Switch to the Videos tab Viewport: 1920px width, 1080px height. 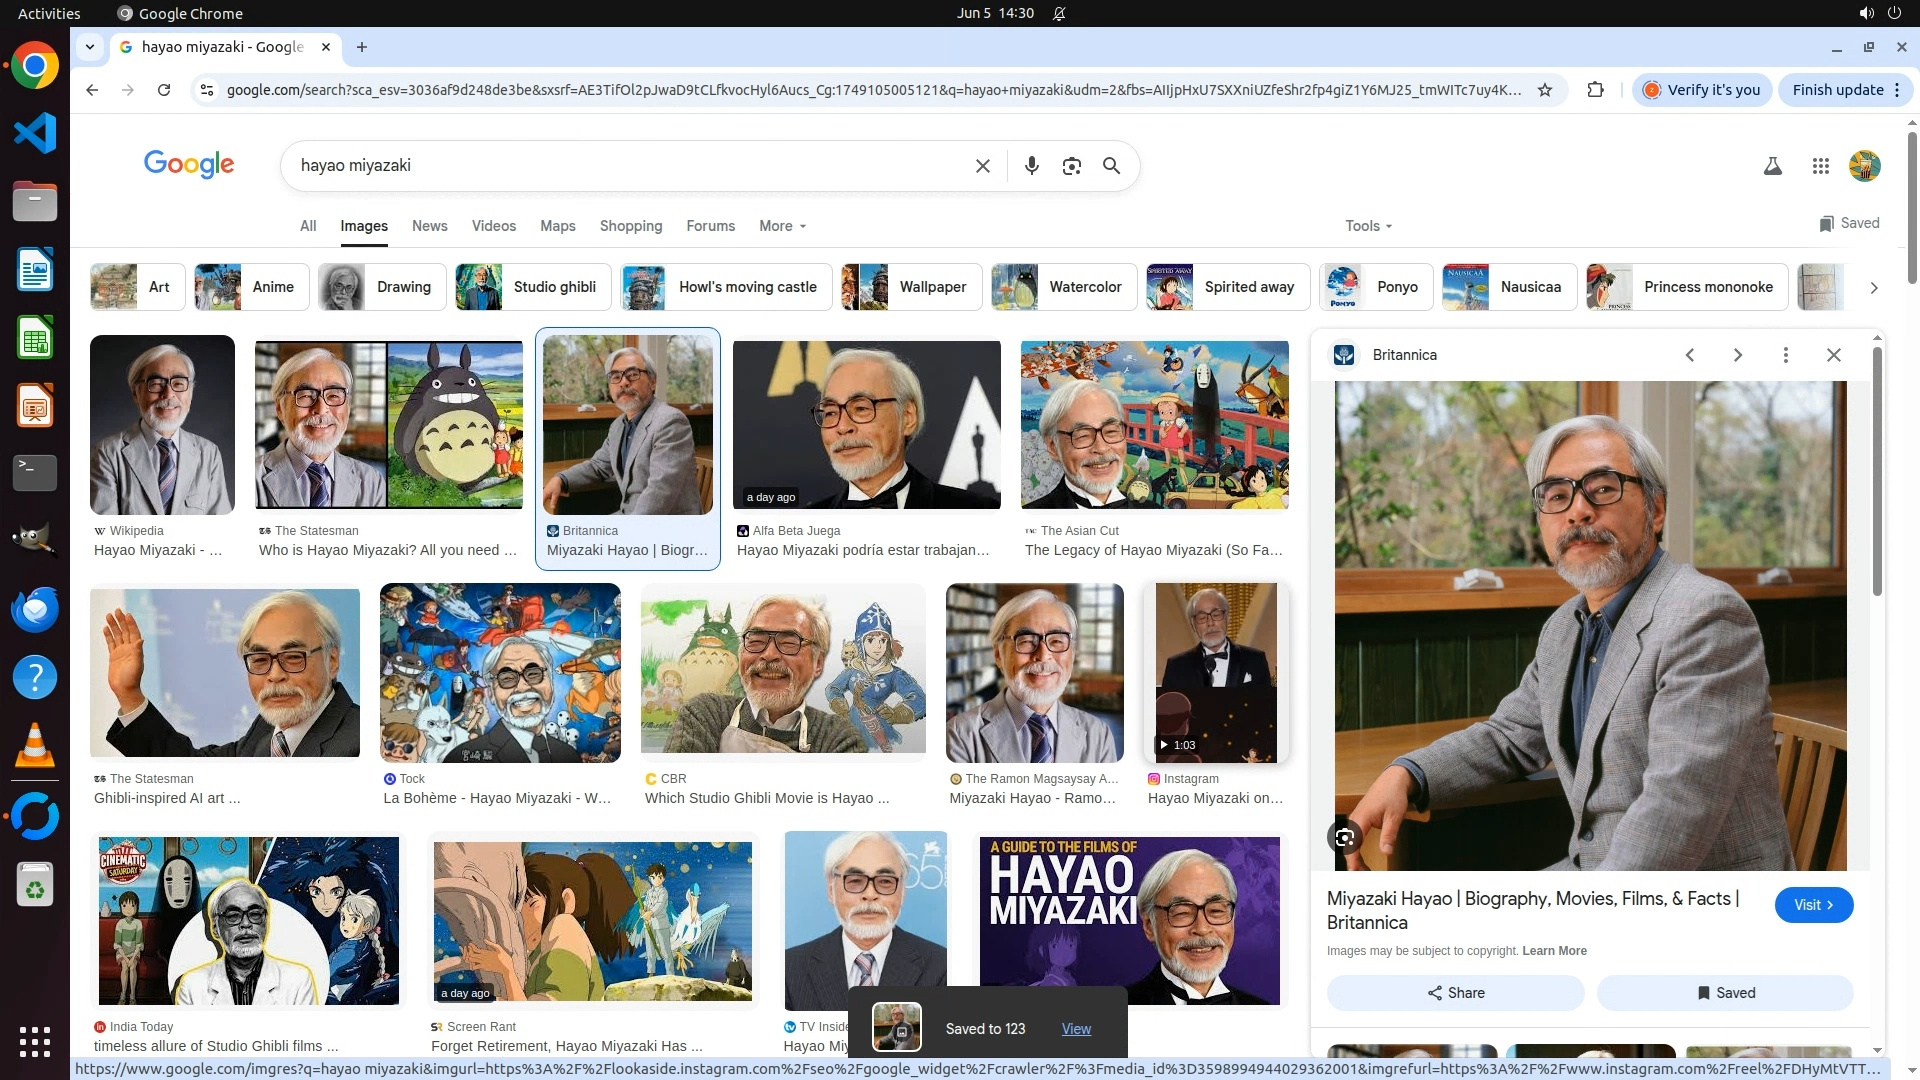[x=493, y=226]
